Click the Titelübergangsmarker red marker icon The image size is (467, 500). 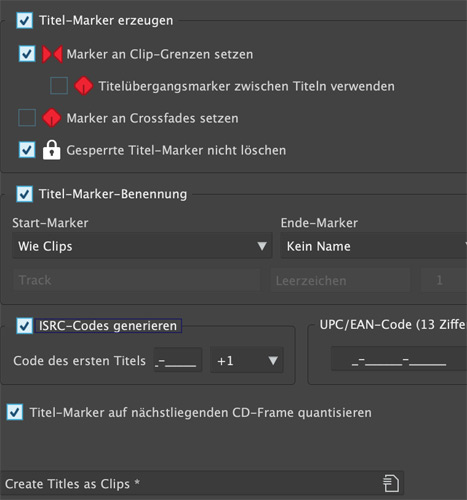click(83, 86)
